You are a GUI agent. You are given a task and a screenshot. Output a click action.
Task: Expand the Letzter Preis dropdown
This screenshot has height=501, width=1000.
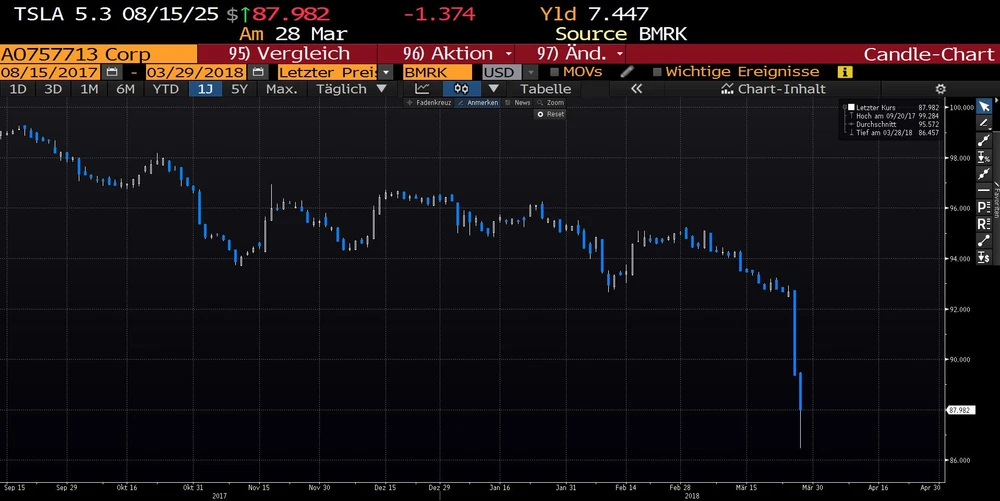click(x=386, y=72)
